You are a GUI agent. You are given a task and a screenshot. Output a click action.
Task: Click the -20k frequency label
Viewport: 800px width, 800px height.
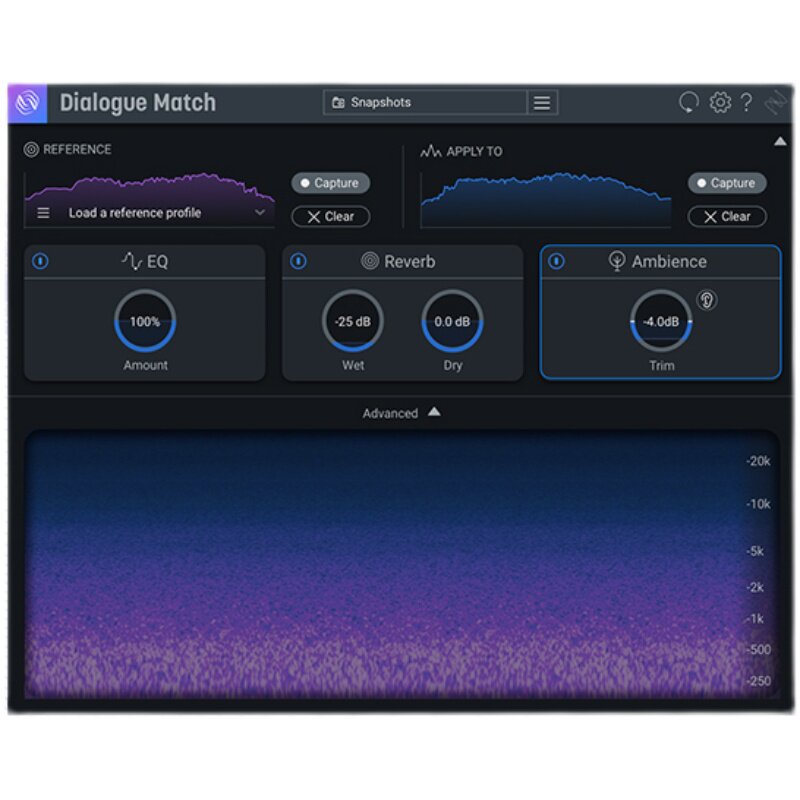(758, 461)
